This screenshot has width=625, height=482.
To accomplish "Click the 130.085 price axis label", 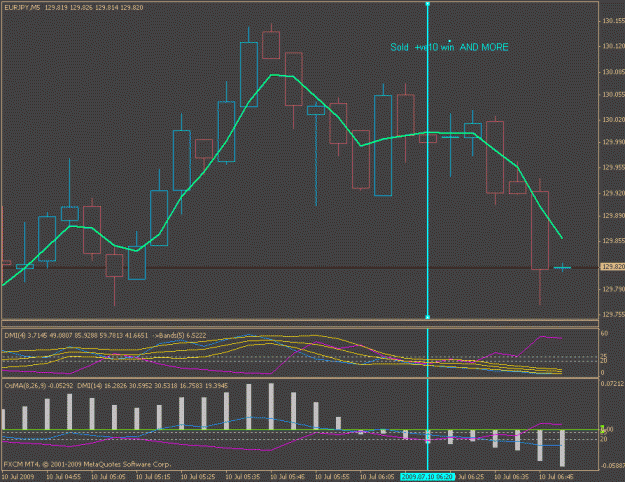I will (x=614, y=72).
